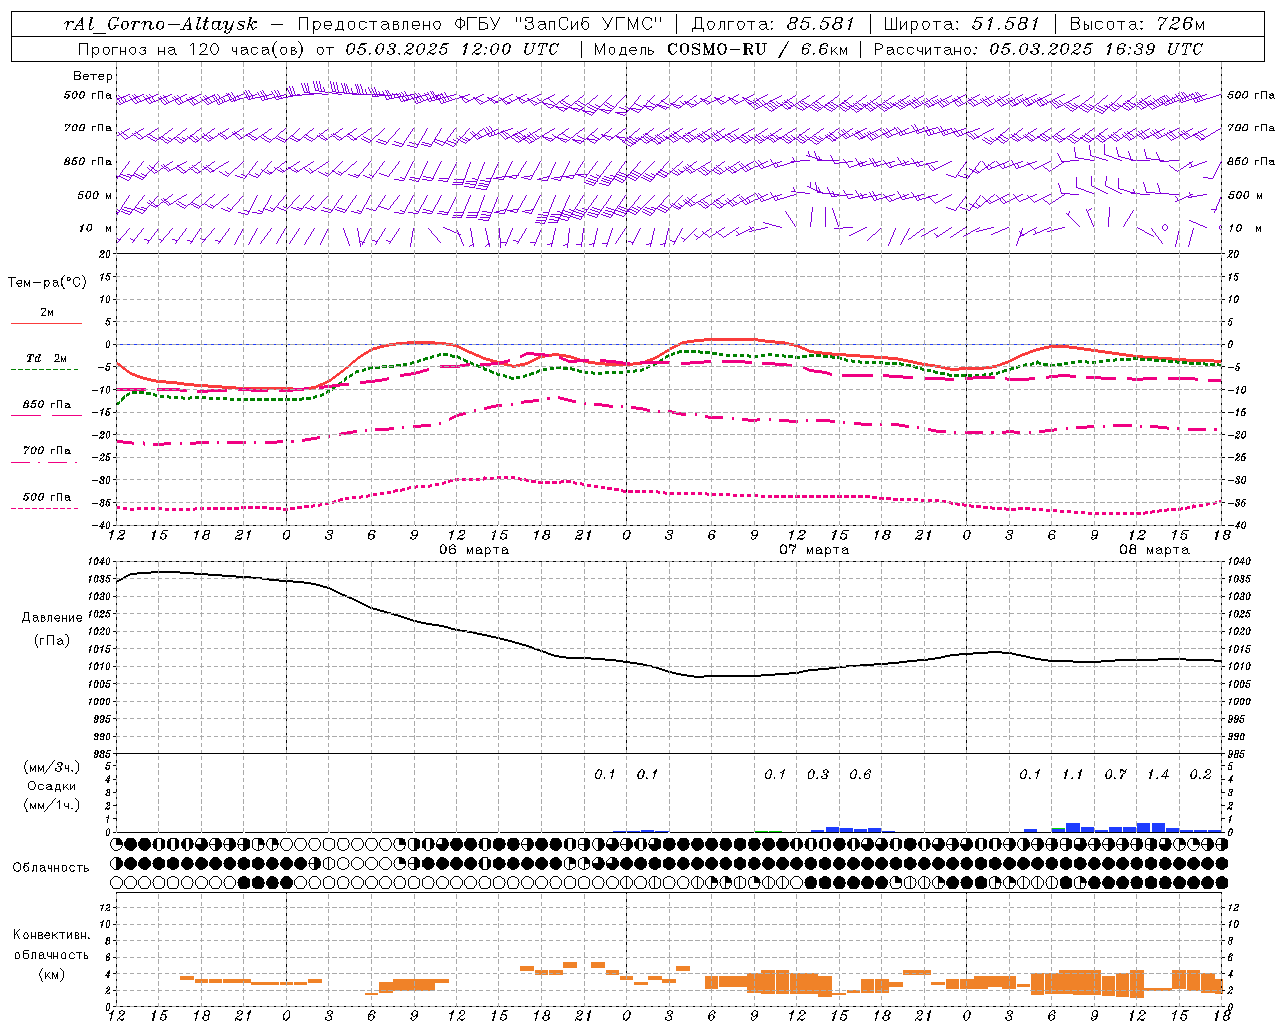Click the Модель COSMO-RU / 6.6км label
This screenshot has width=1280, height=1024.
coord(721,49)
